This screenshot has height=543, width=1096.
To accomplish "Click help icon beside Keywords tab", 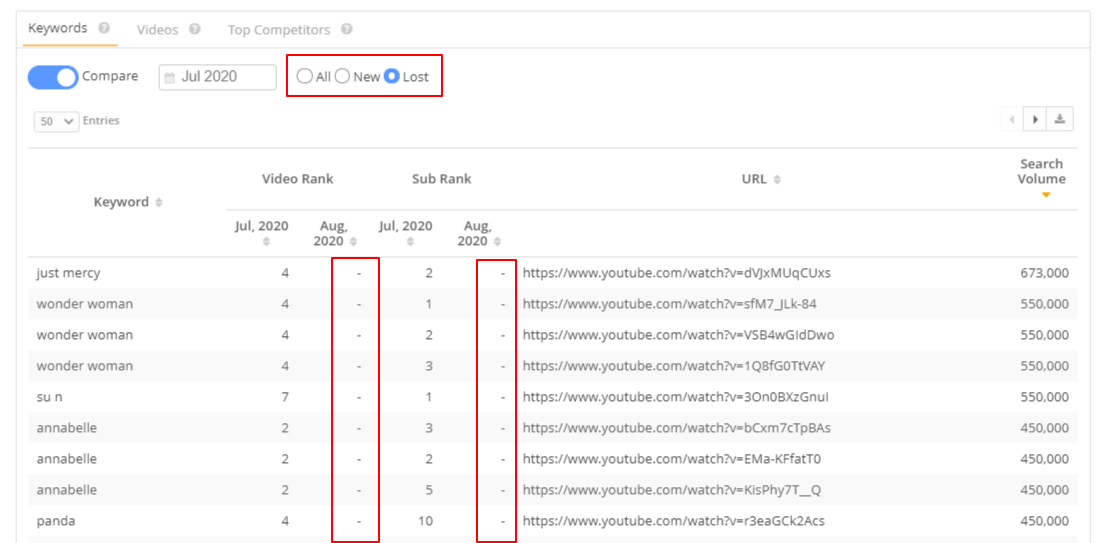I will click(x=104, y=29).
